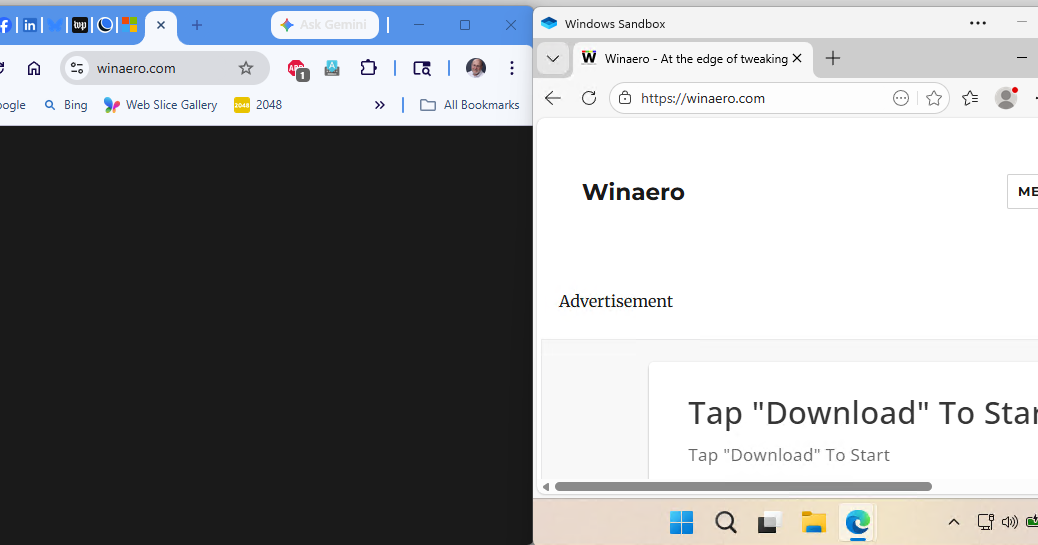This screenshot has width=1038, height=545.
Task: Add page to favorites in Edge
Action: tap(933, 98)
